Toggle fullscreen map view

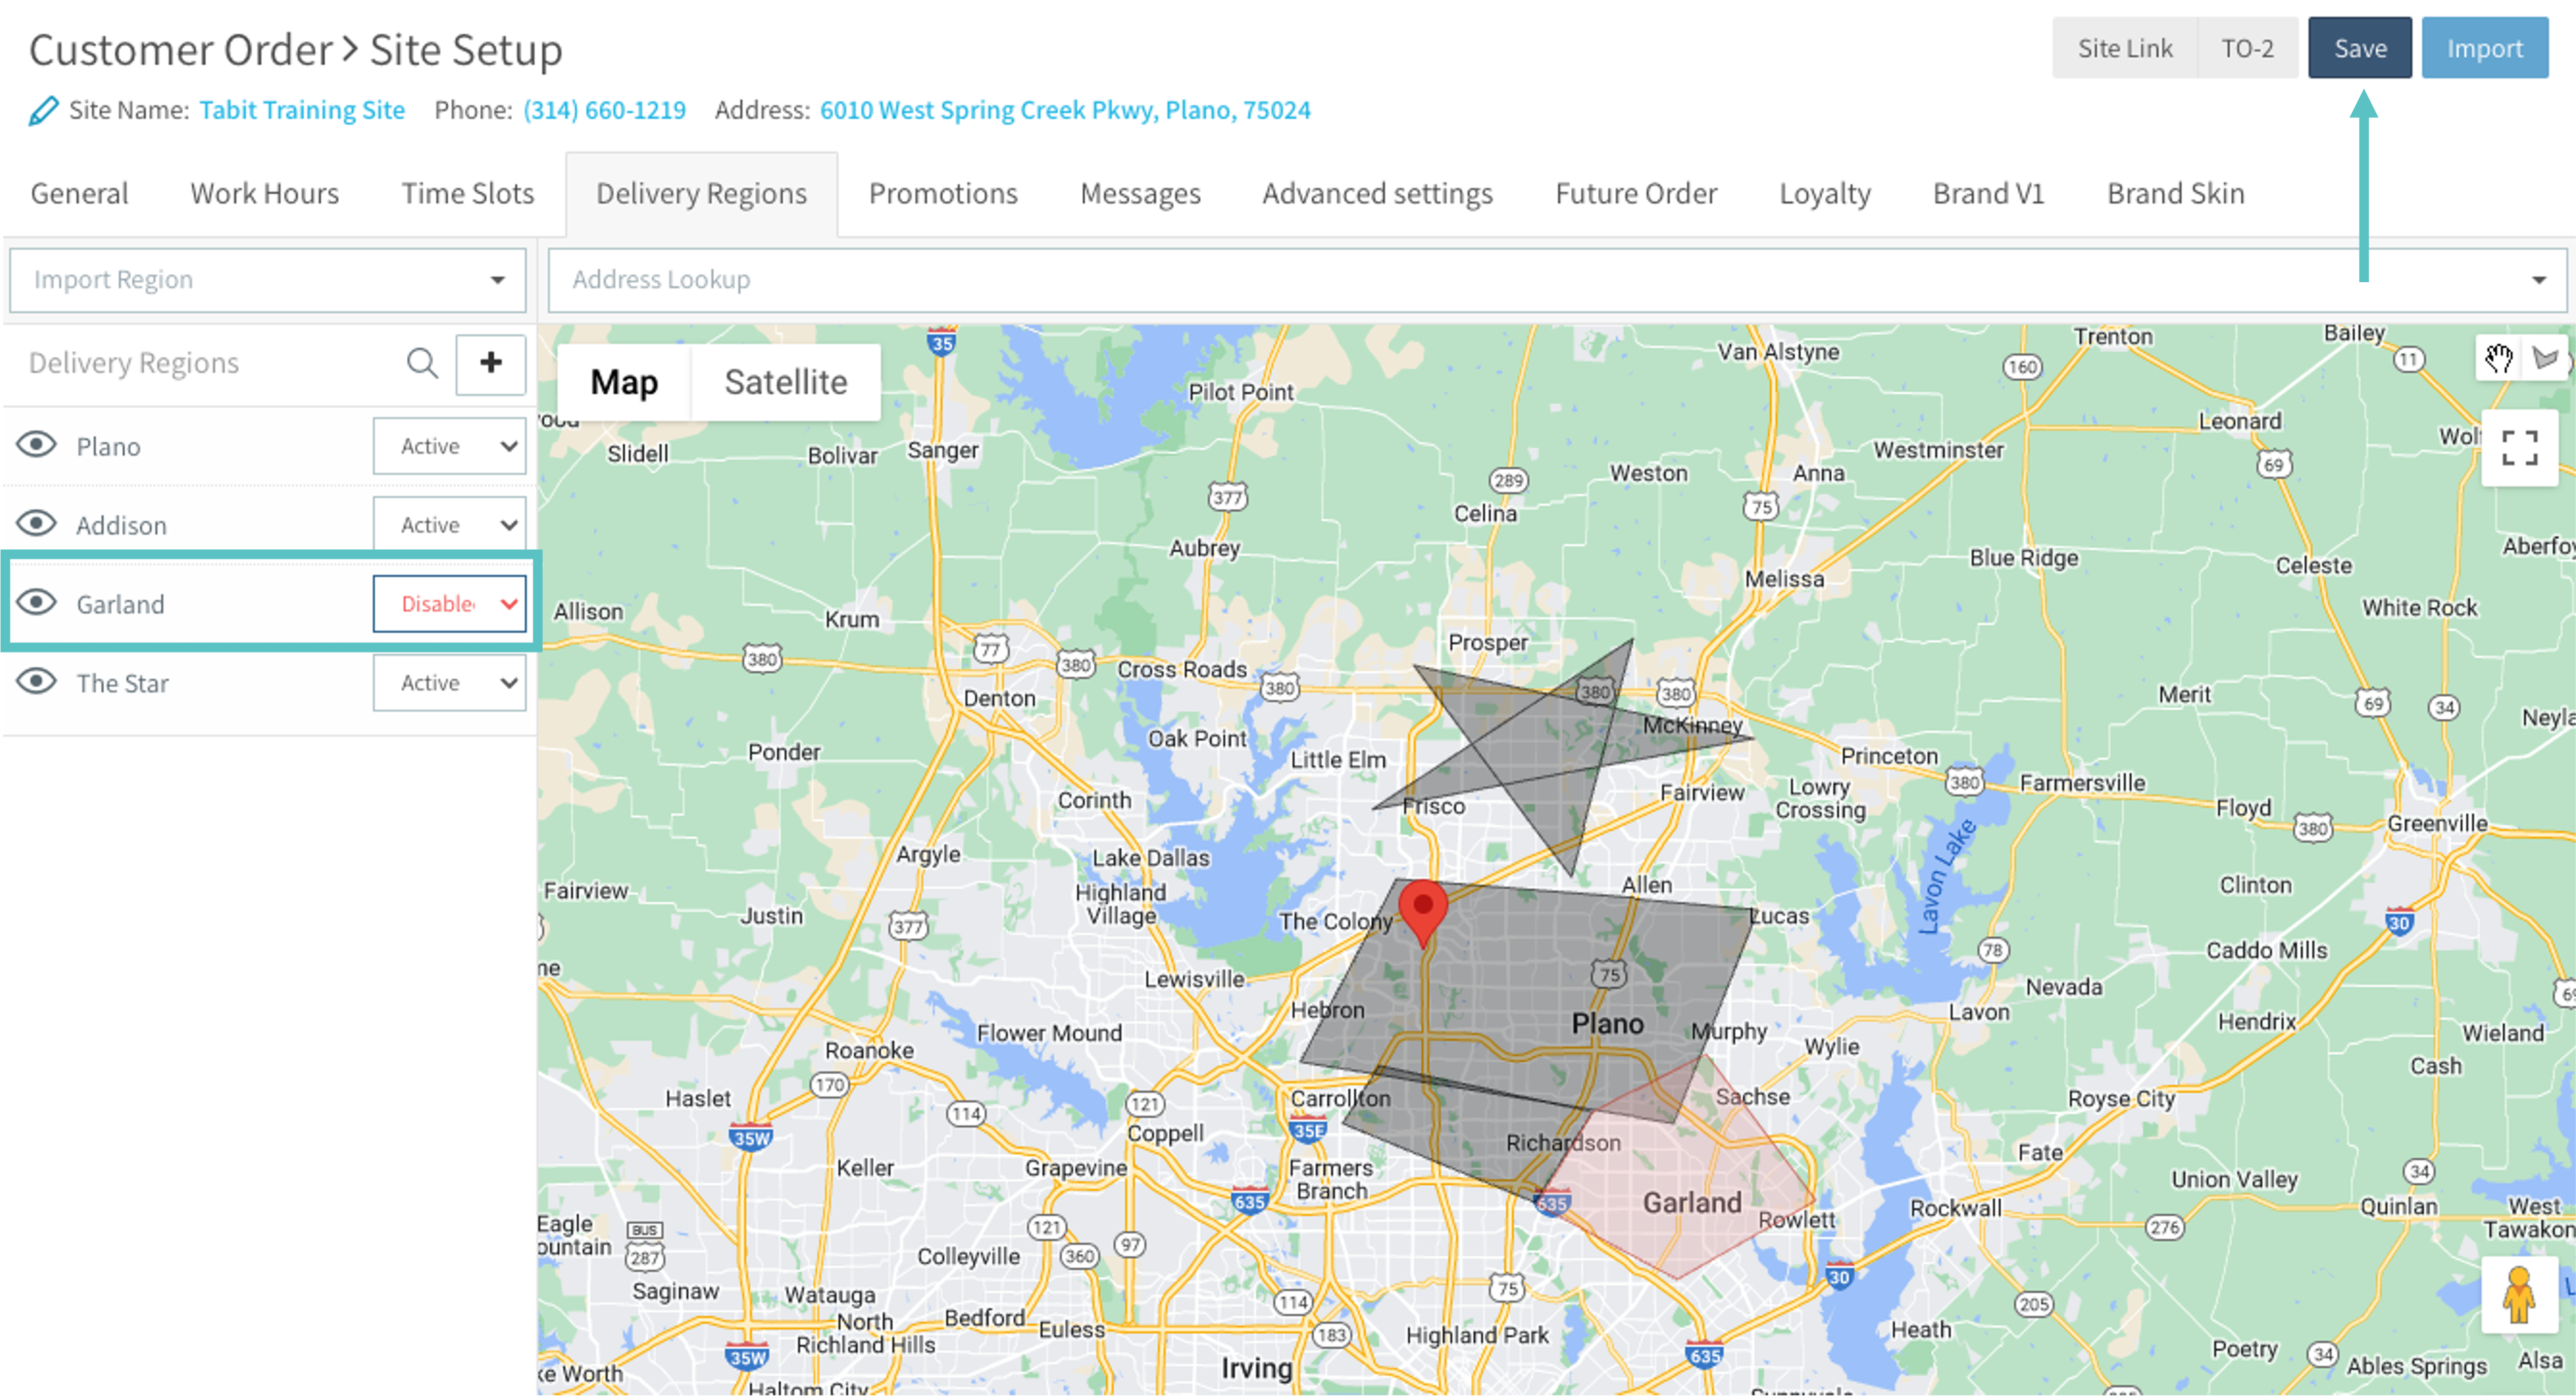2519,448
